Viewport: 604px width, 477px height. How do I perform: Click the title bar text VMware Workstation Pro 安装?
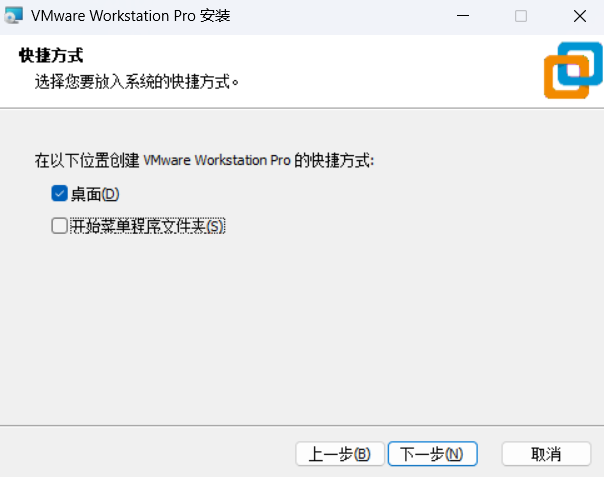131,16
